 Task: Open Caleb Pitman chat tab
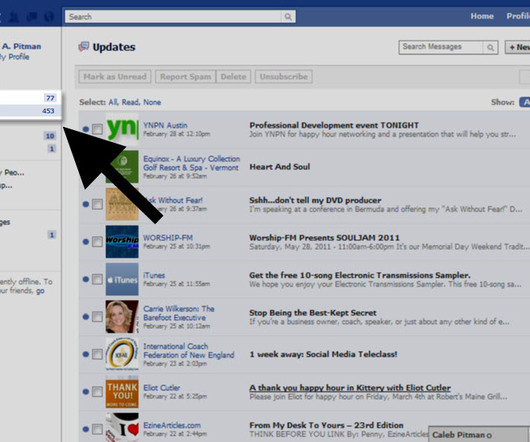479,435
